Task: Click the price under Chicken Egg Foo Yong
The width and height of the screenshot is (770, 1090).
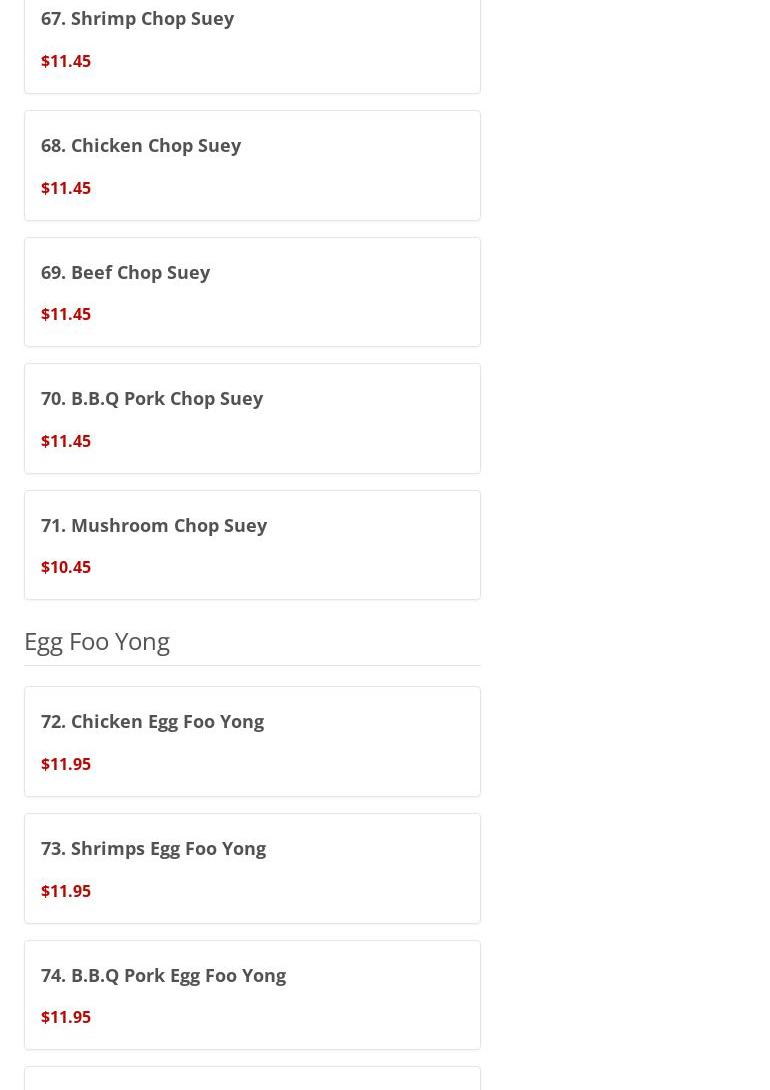Action: point(66,764)
